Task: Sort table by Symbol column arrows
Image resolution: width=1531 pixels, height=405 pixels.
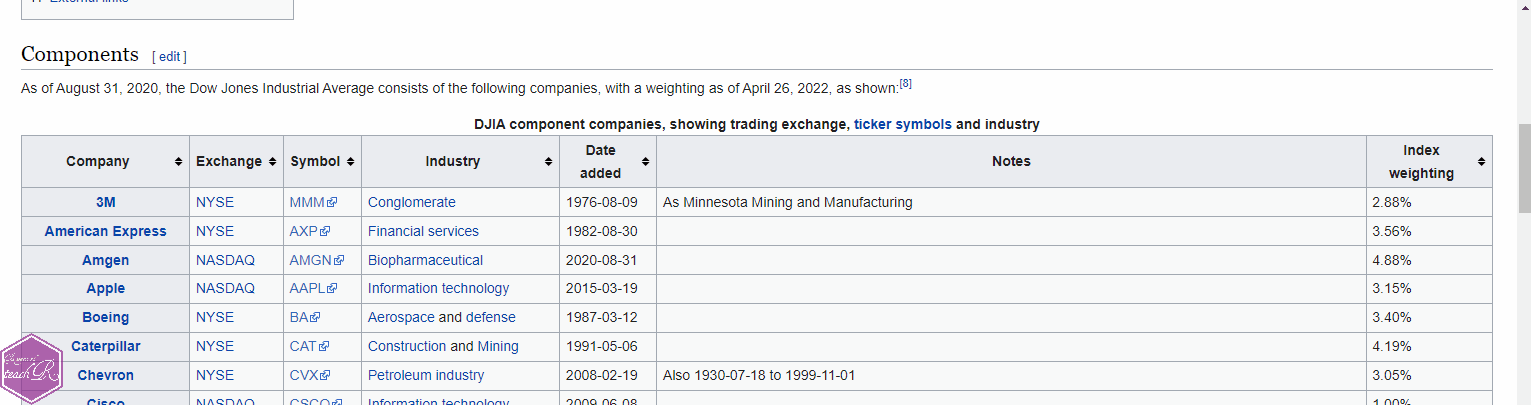Action: point(350,162)
